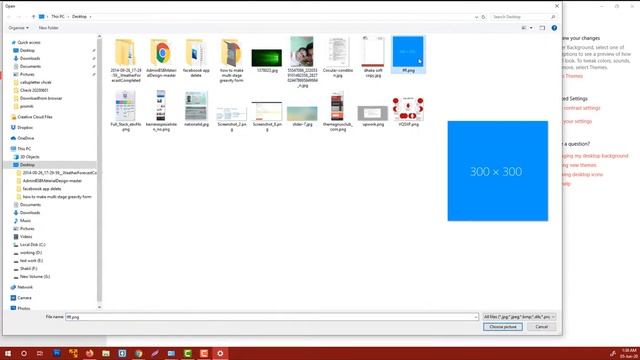Screen dimensions: 640x360
Task: Click New folder button
Action: (49, 28)
